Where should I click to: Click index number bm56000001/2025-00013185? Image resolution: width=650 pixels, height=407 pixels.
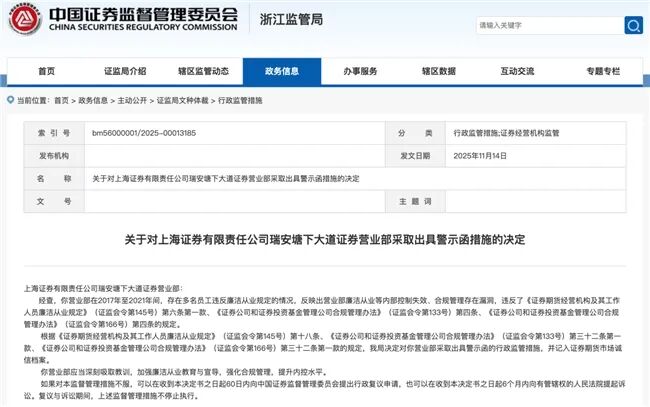(x=144, y=133)
